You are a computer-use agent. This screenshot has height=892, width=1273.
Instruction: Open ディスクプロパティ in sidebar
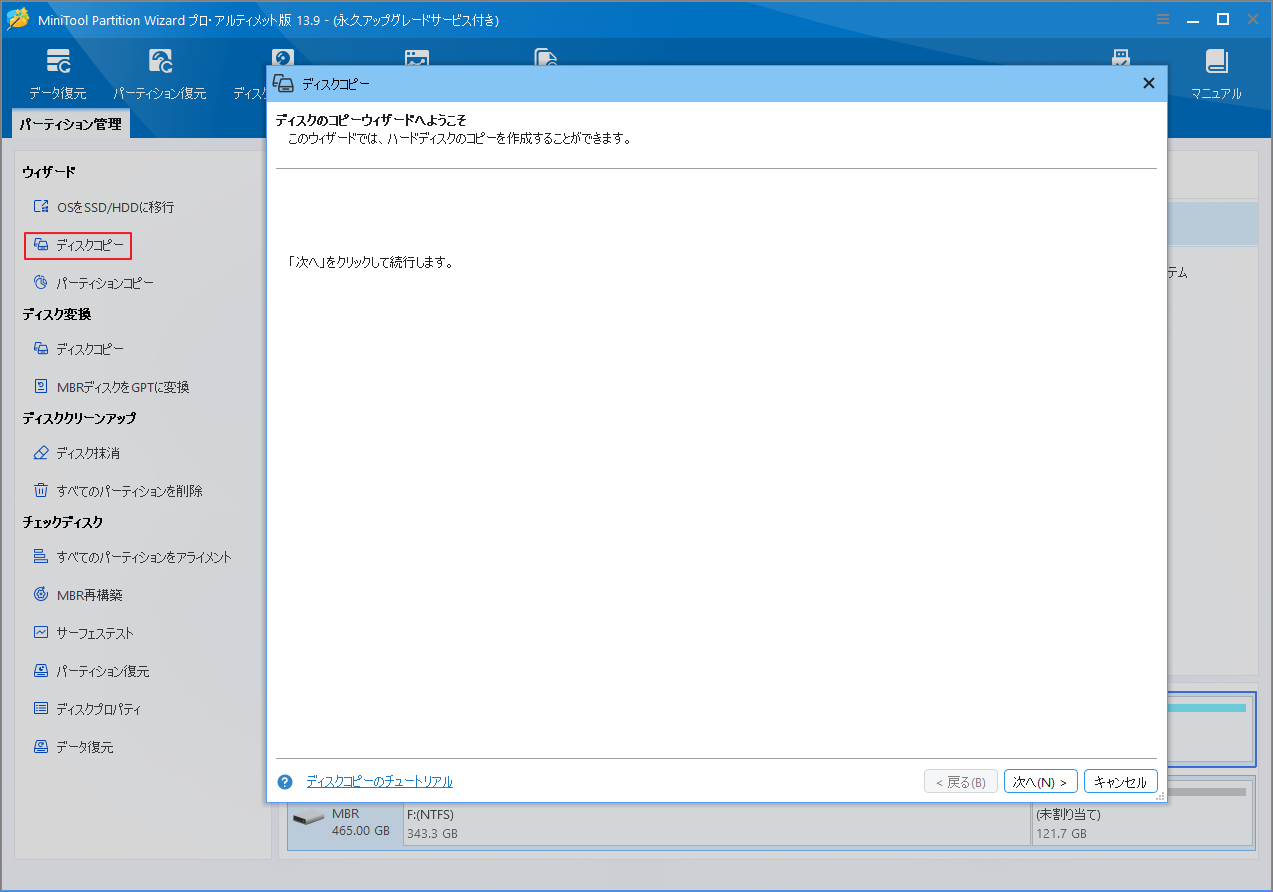[87, 709]
